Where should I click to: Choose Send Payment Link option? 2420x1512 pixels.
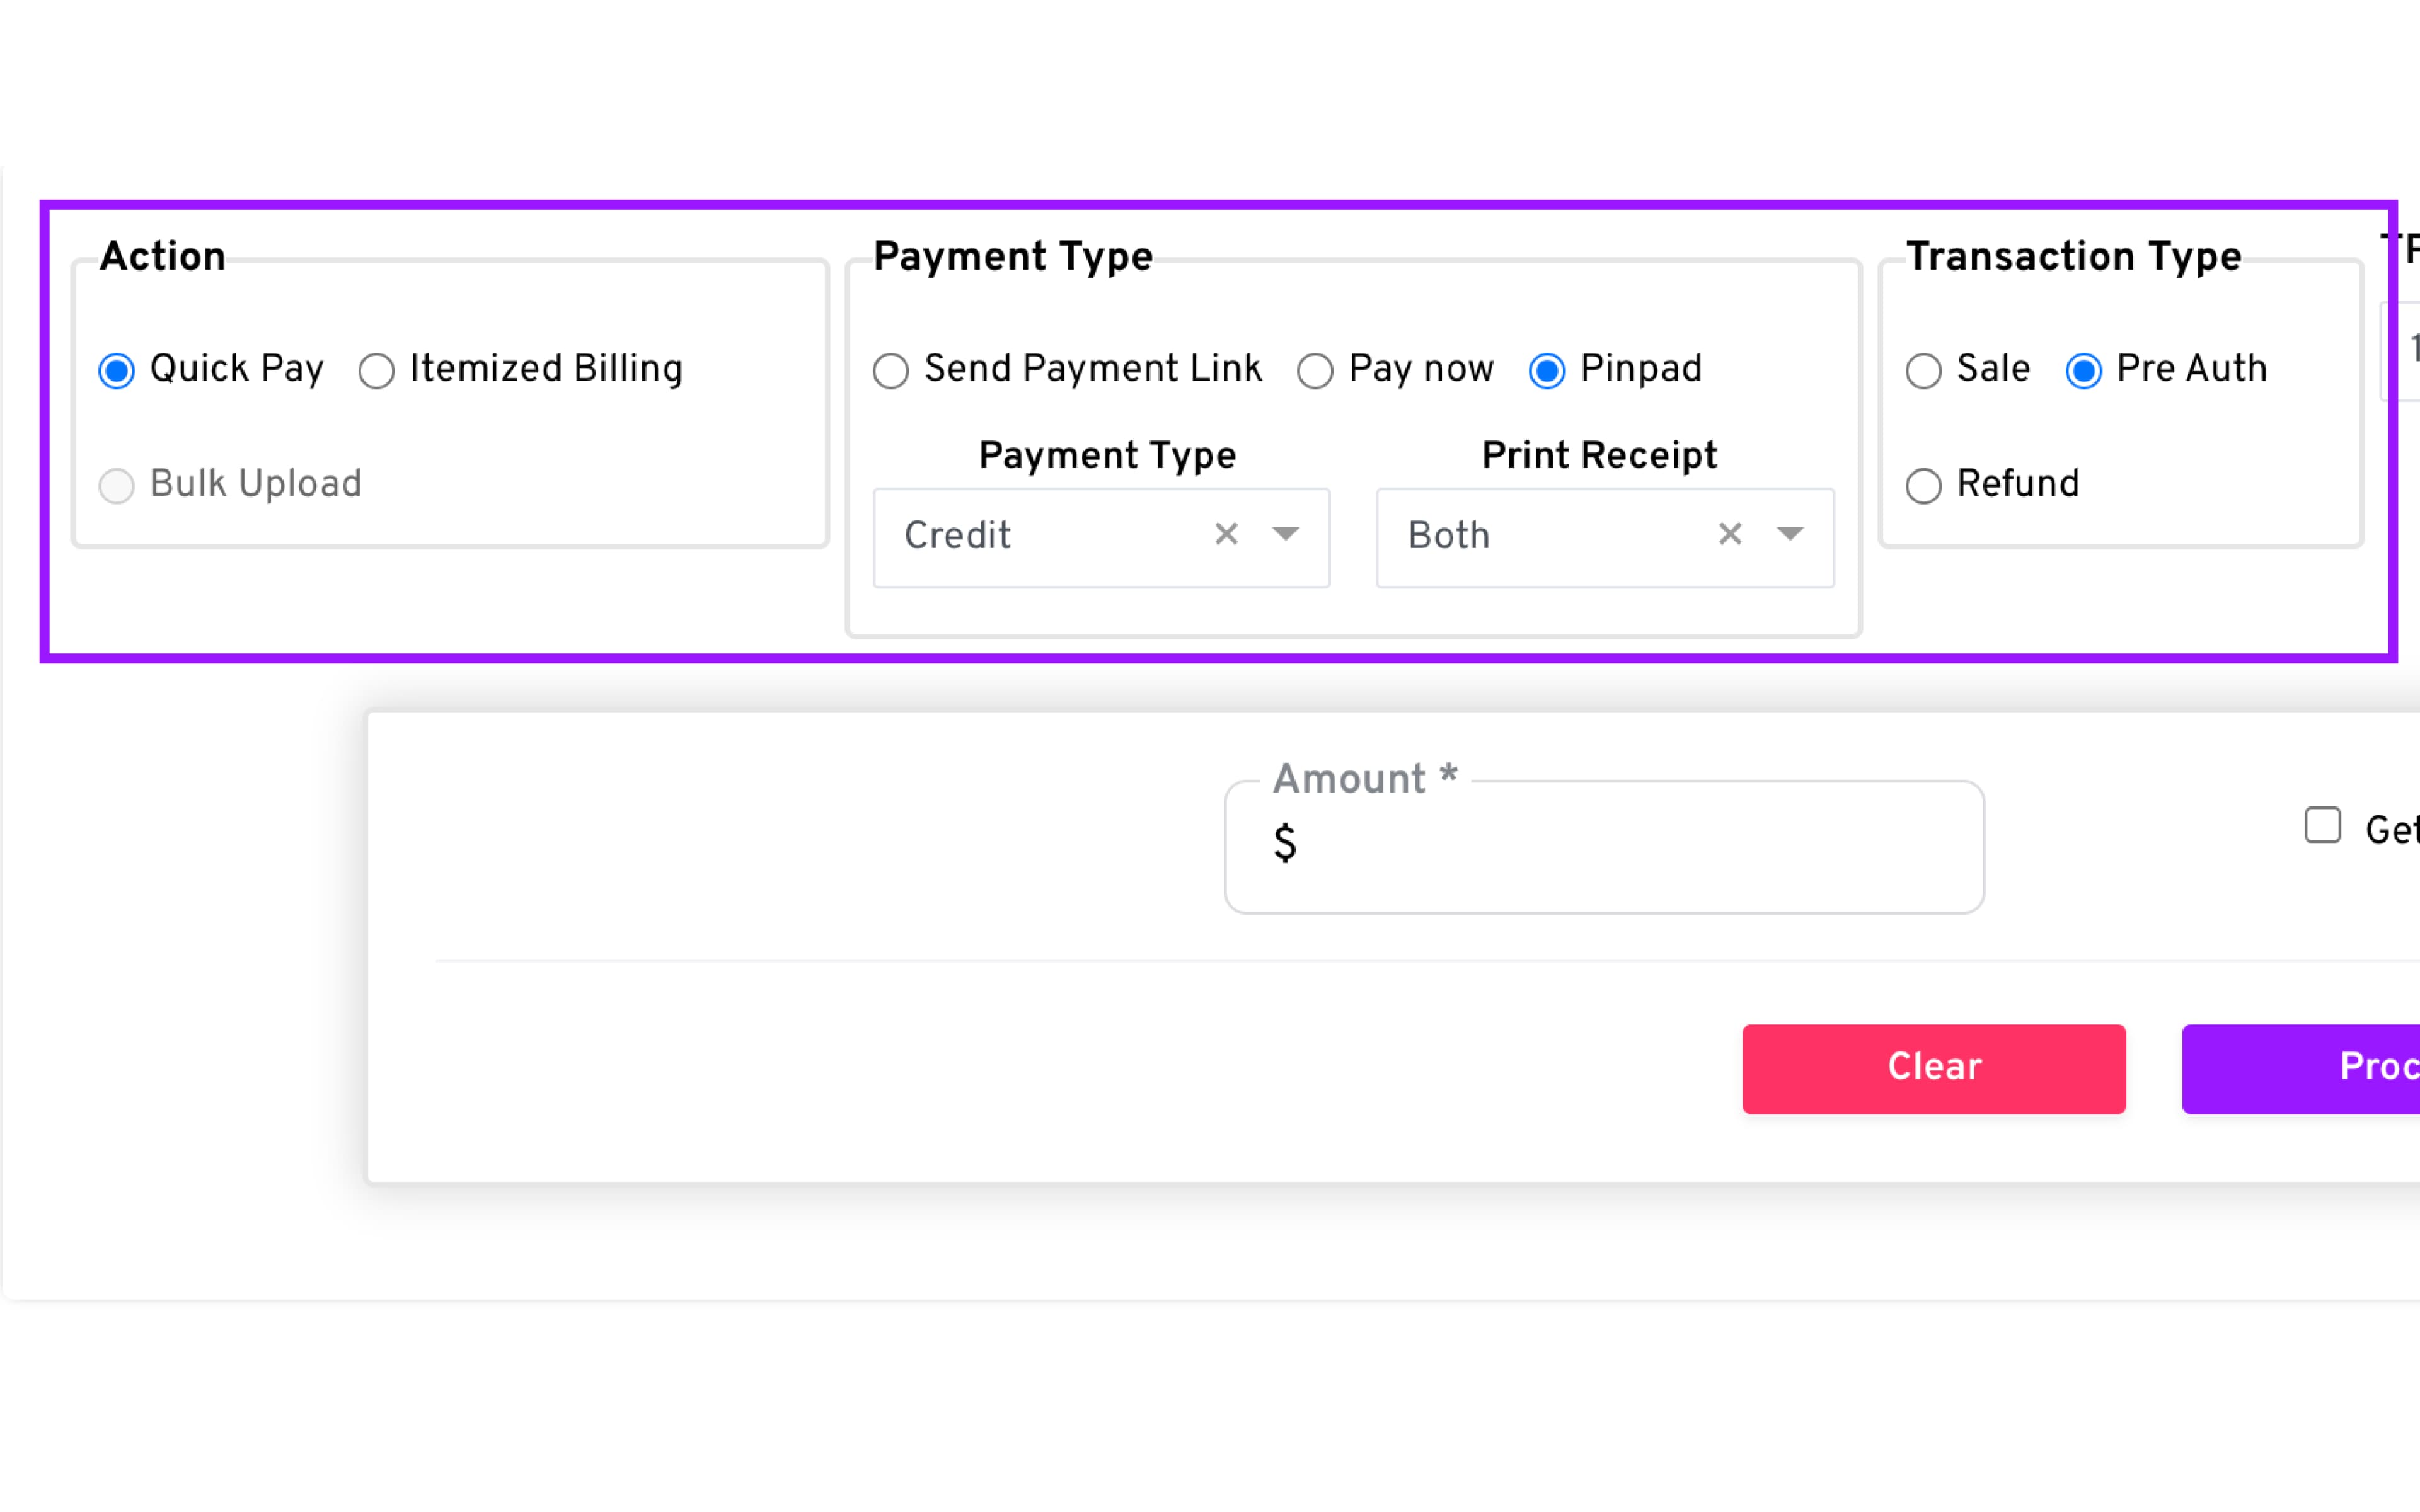pos(891,371)
